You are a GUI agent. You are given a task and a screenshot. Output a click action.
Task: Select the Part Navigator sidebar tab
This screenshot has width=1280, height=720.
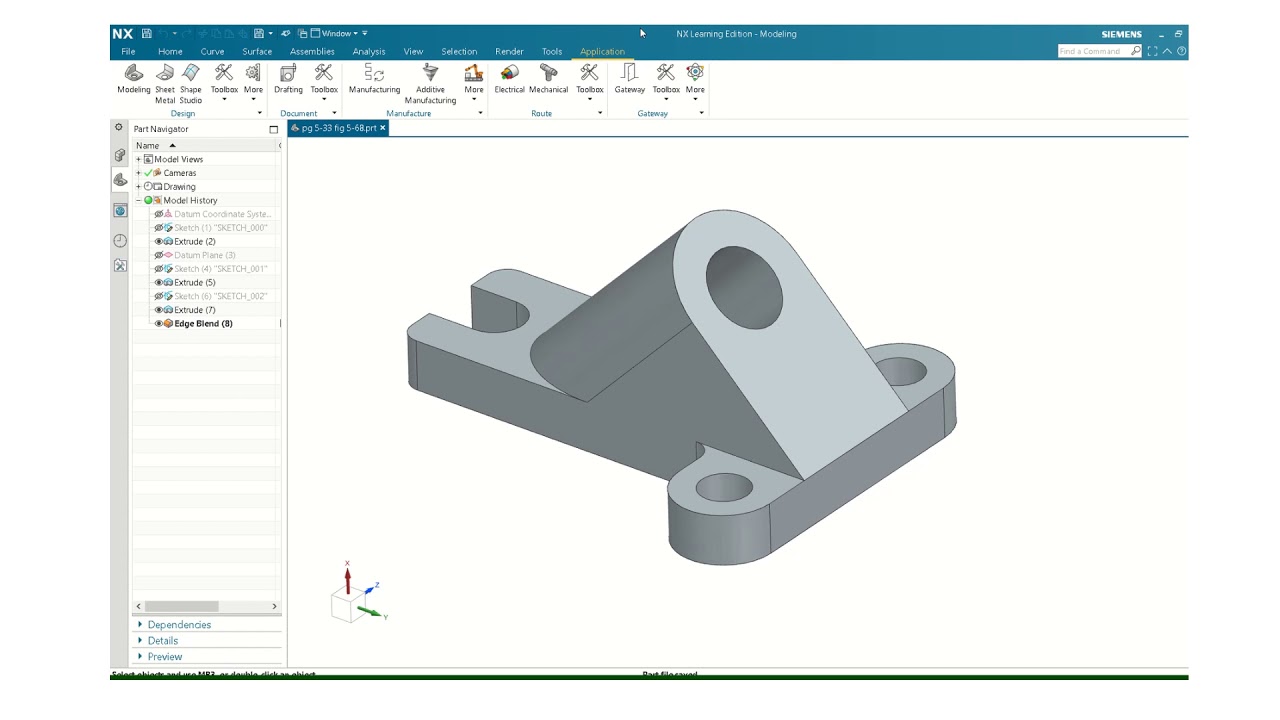(120, 180)
